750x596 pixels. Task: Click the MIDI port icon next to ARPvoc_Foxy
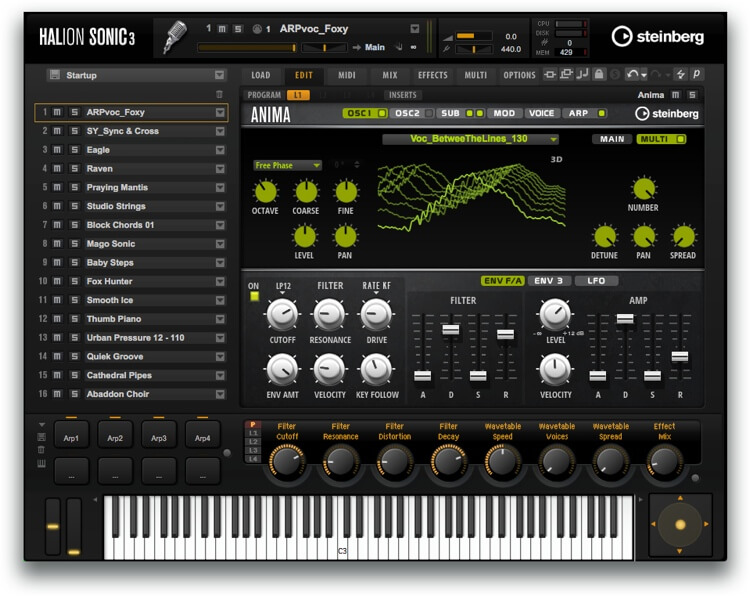click(x=257, y=29)
